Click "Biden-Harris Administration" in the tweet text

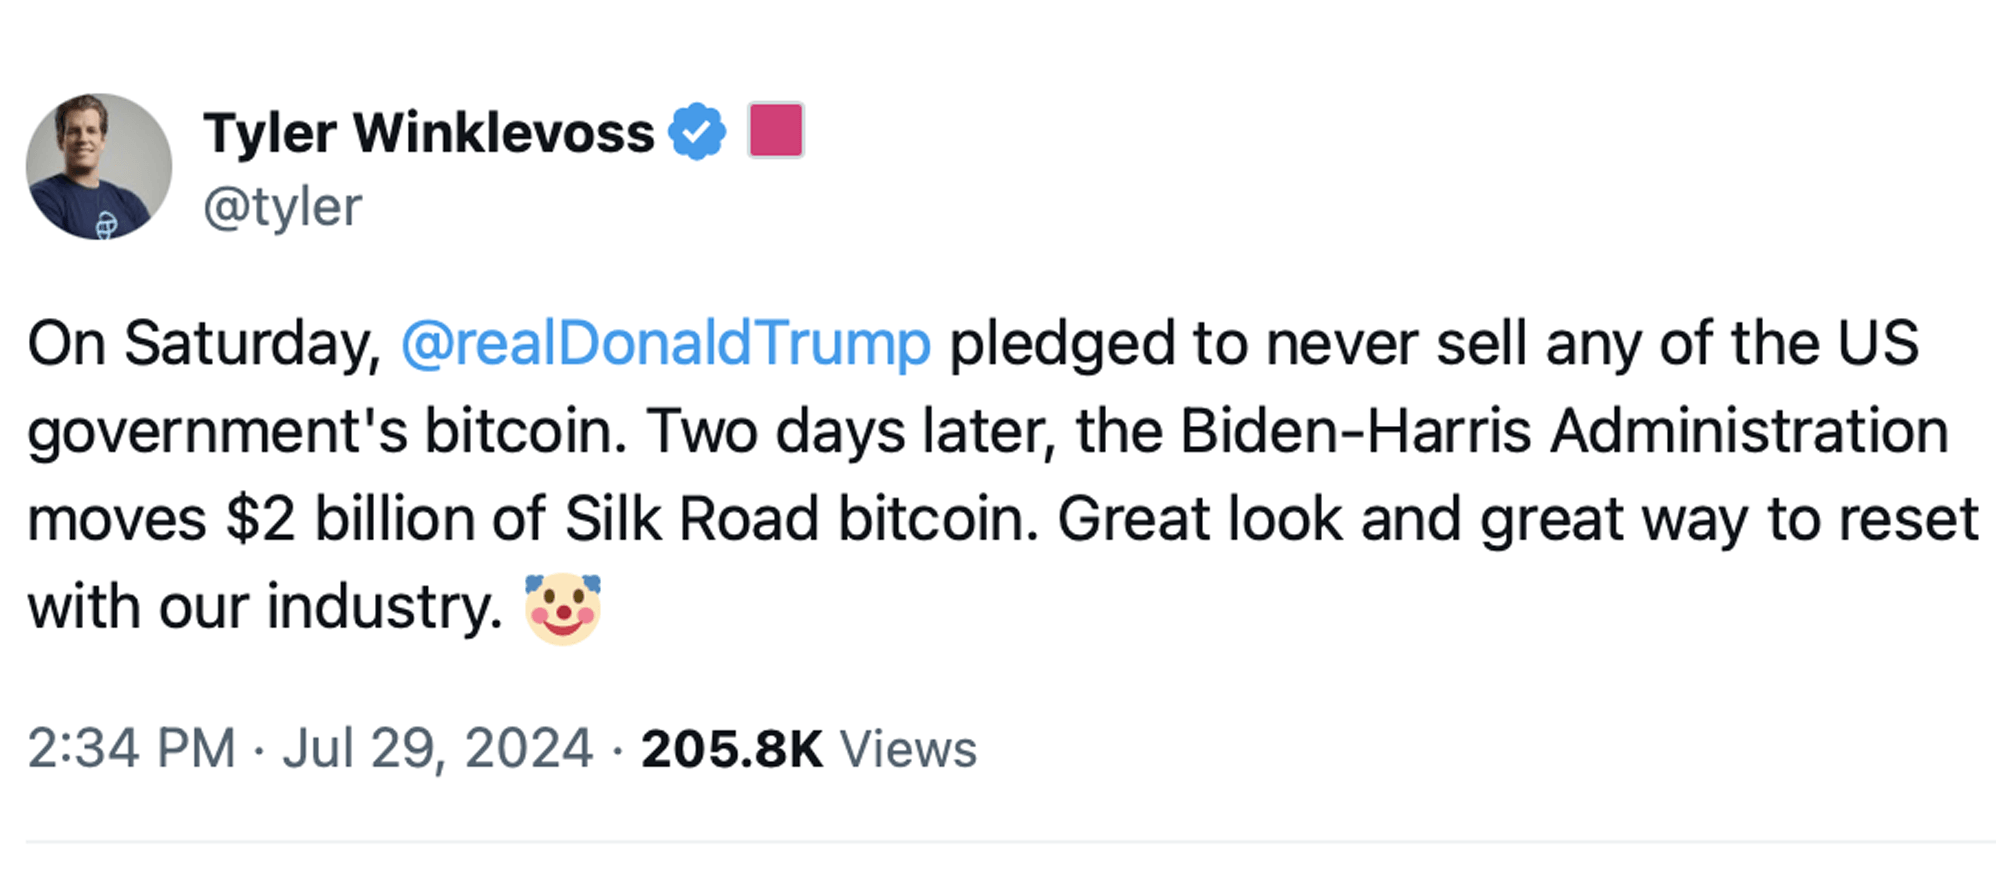[1563, 432]
